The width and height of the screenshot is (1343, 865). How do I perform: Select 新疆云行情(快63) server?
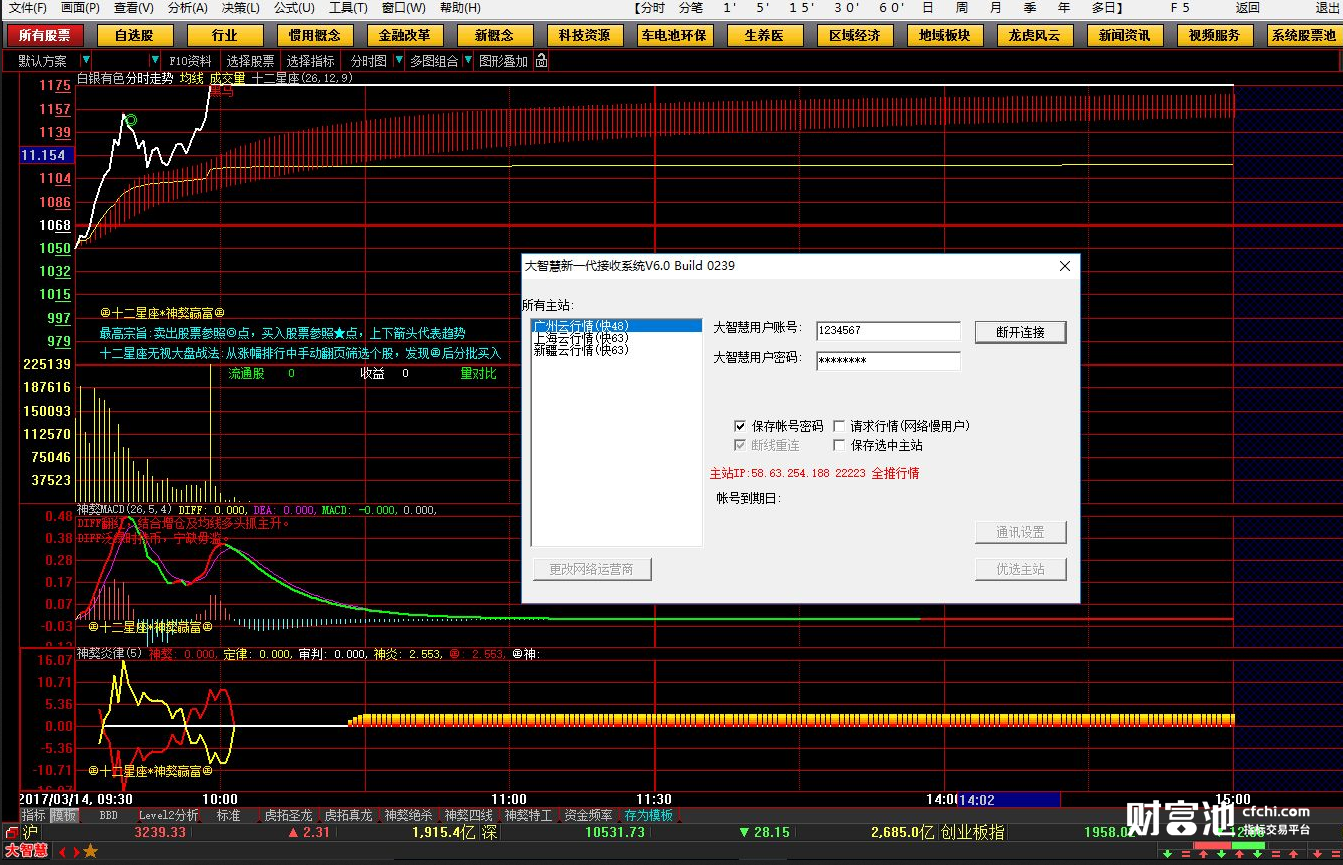617,350
